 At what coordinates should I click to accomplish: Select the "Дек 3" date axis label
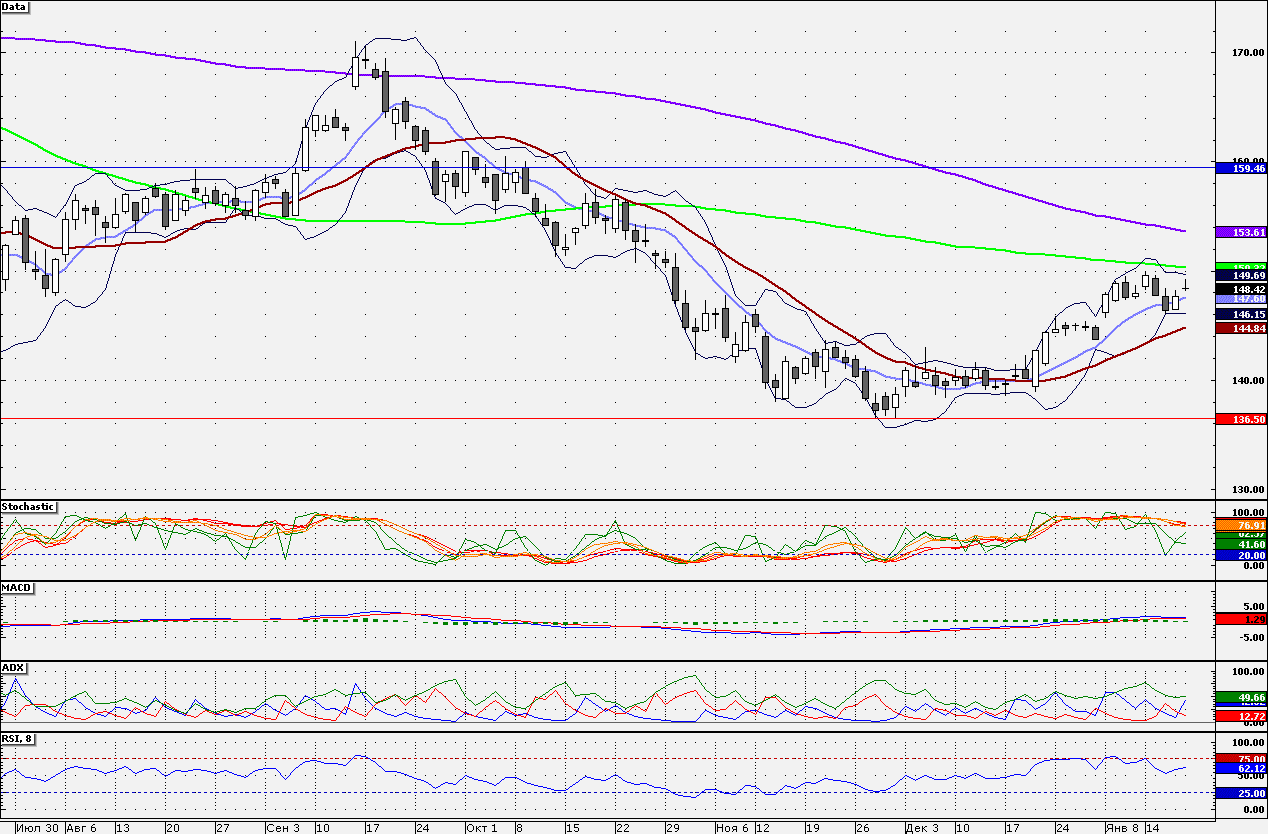(x=921, y=828)
